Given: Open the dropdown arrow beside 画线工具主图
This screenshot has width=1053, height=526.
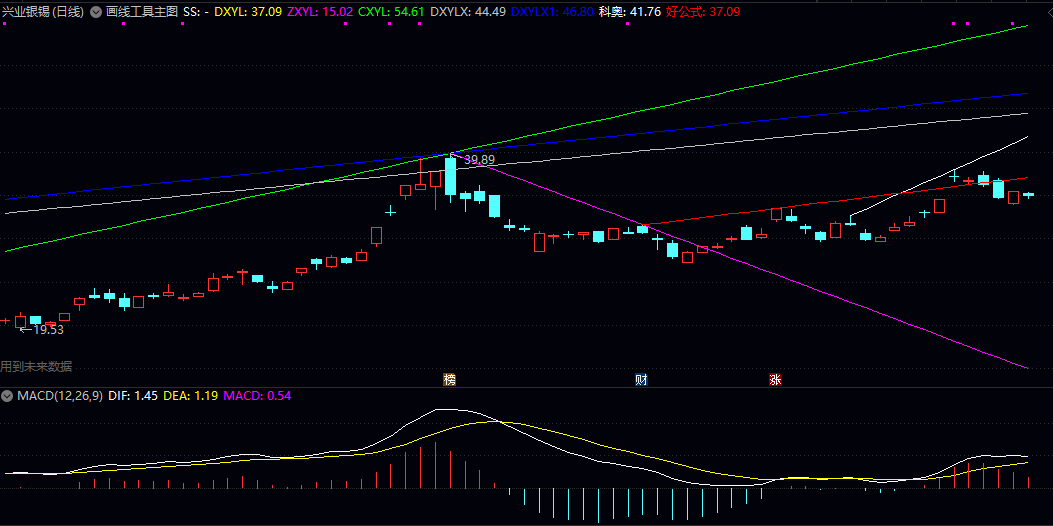Looking at the screenshot, I should tap(96, 11).
